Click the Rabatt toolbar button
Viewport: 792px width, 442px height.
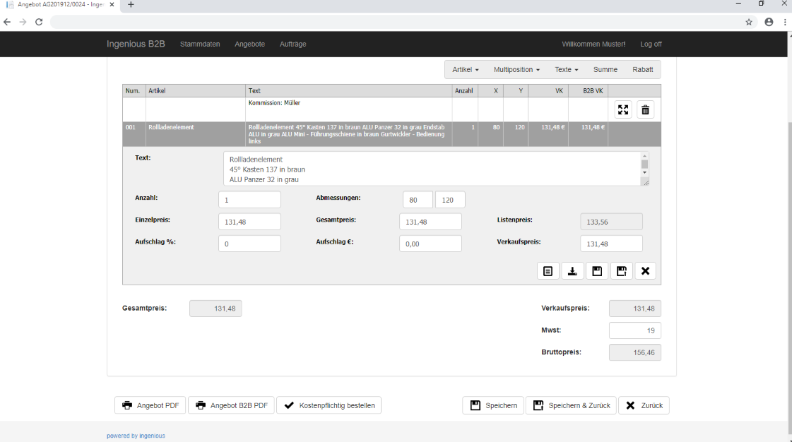(642, 70)
